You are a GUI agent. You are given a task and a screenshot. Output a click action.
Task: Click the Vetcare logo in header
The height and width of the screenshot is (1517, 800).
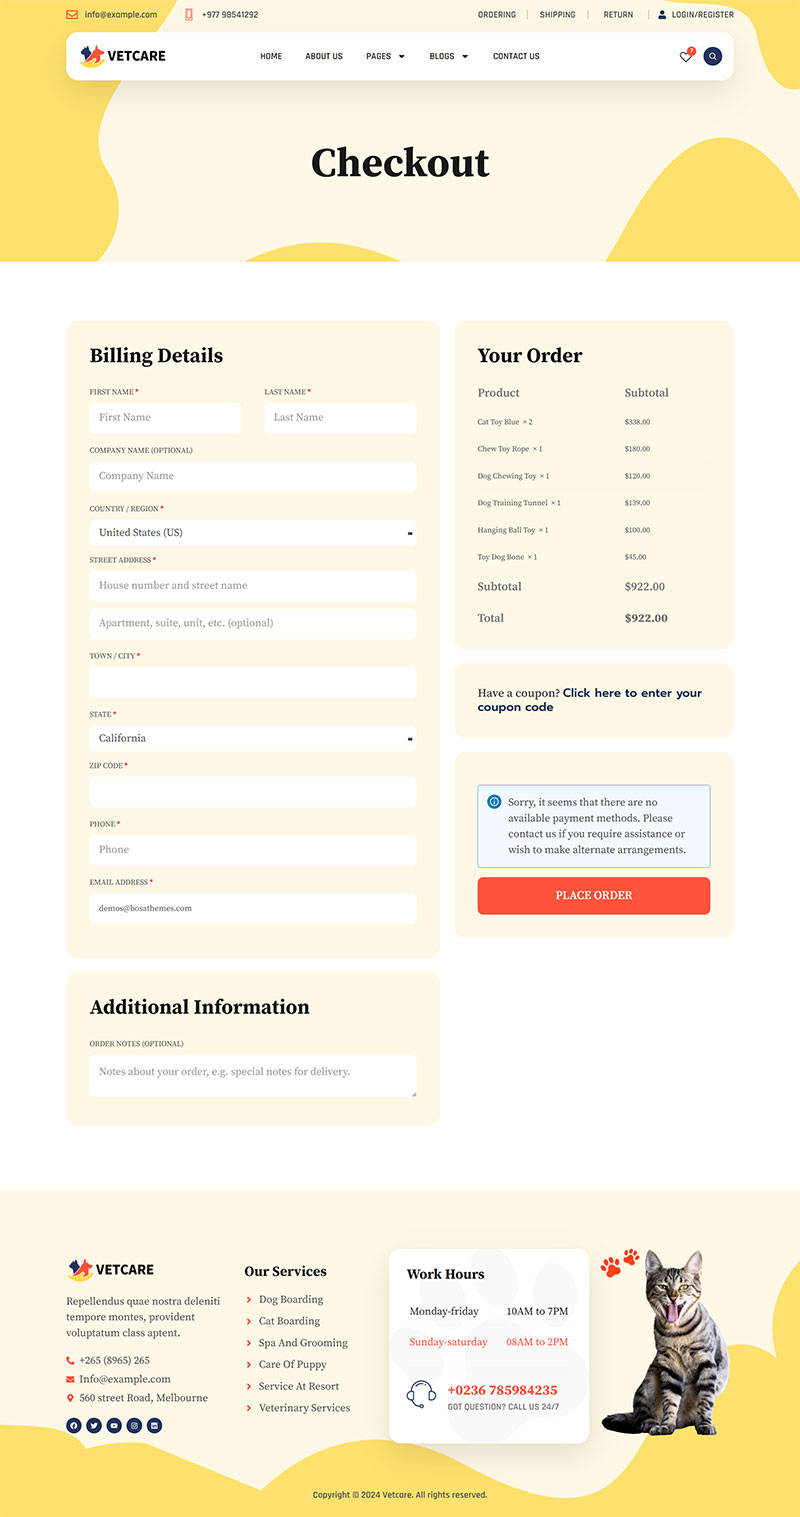point(123,56)
